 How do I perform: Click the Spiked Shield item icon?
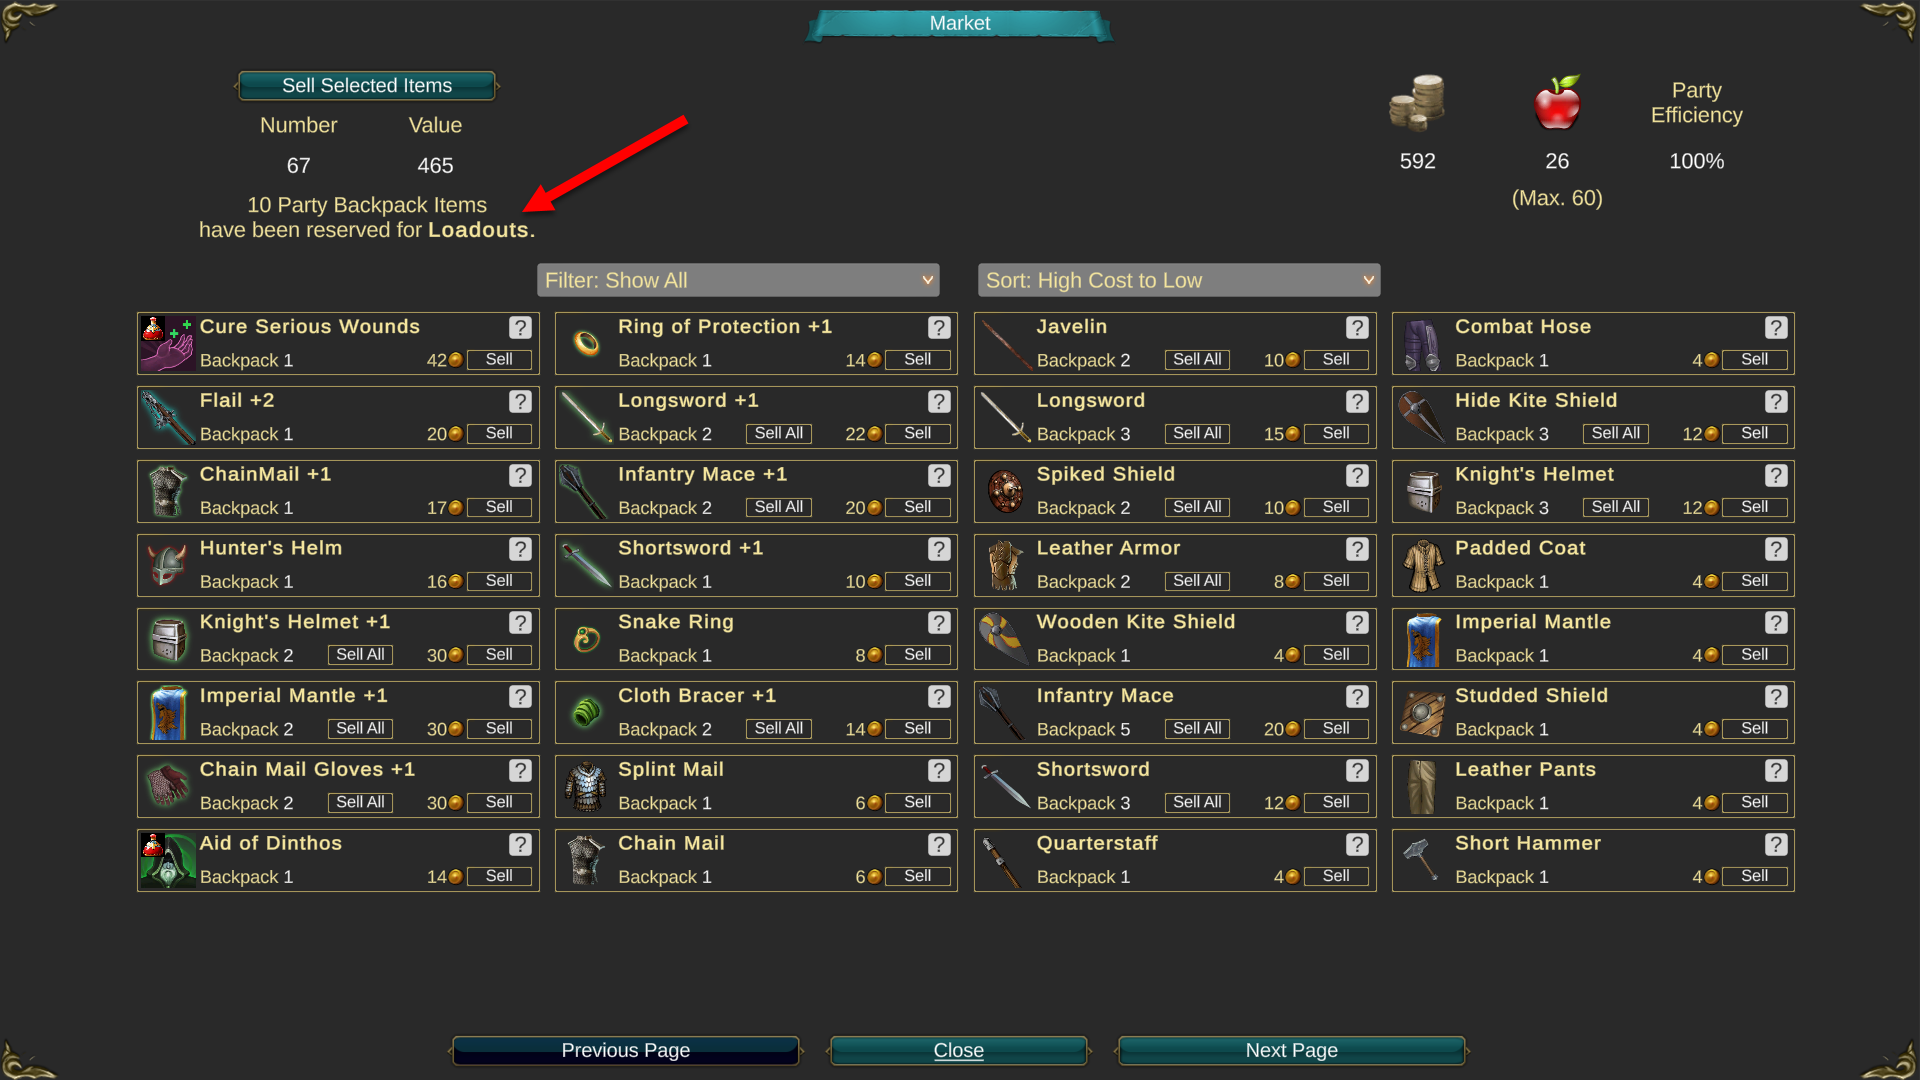(1004, 491)
